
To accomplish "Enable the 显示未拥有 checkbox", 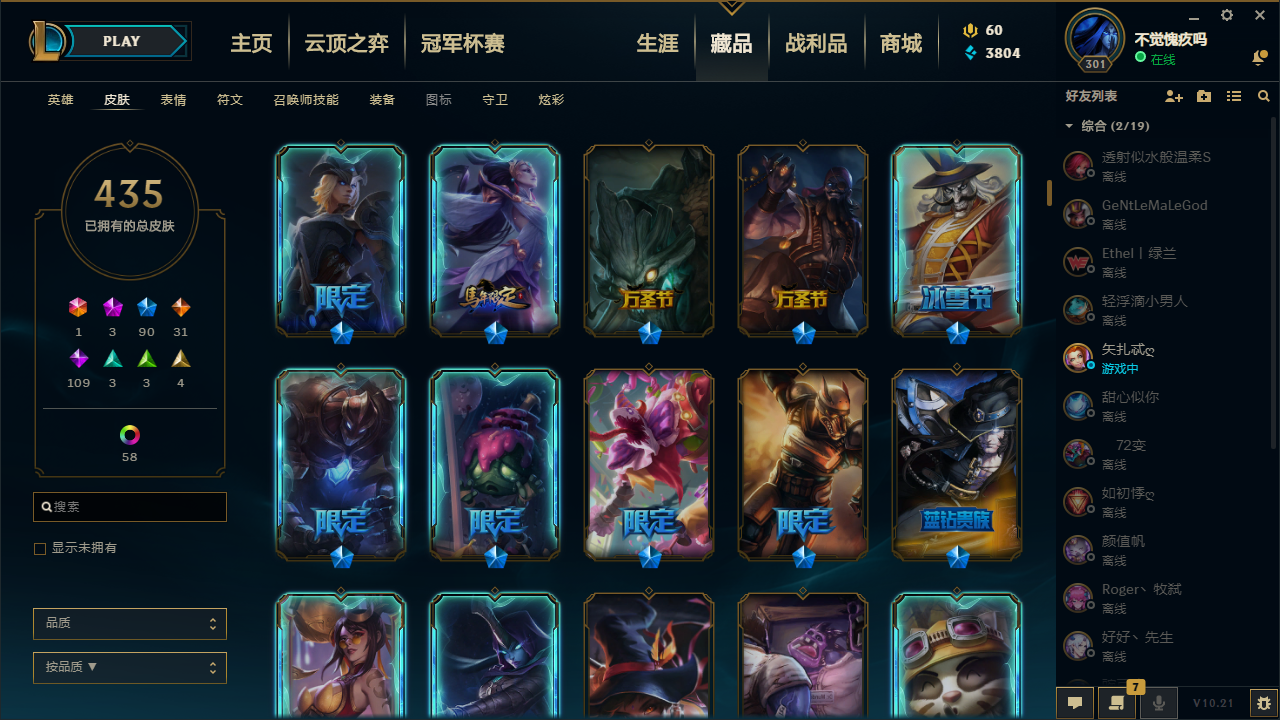I will tap(40, 549).
